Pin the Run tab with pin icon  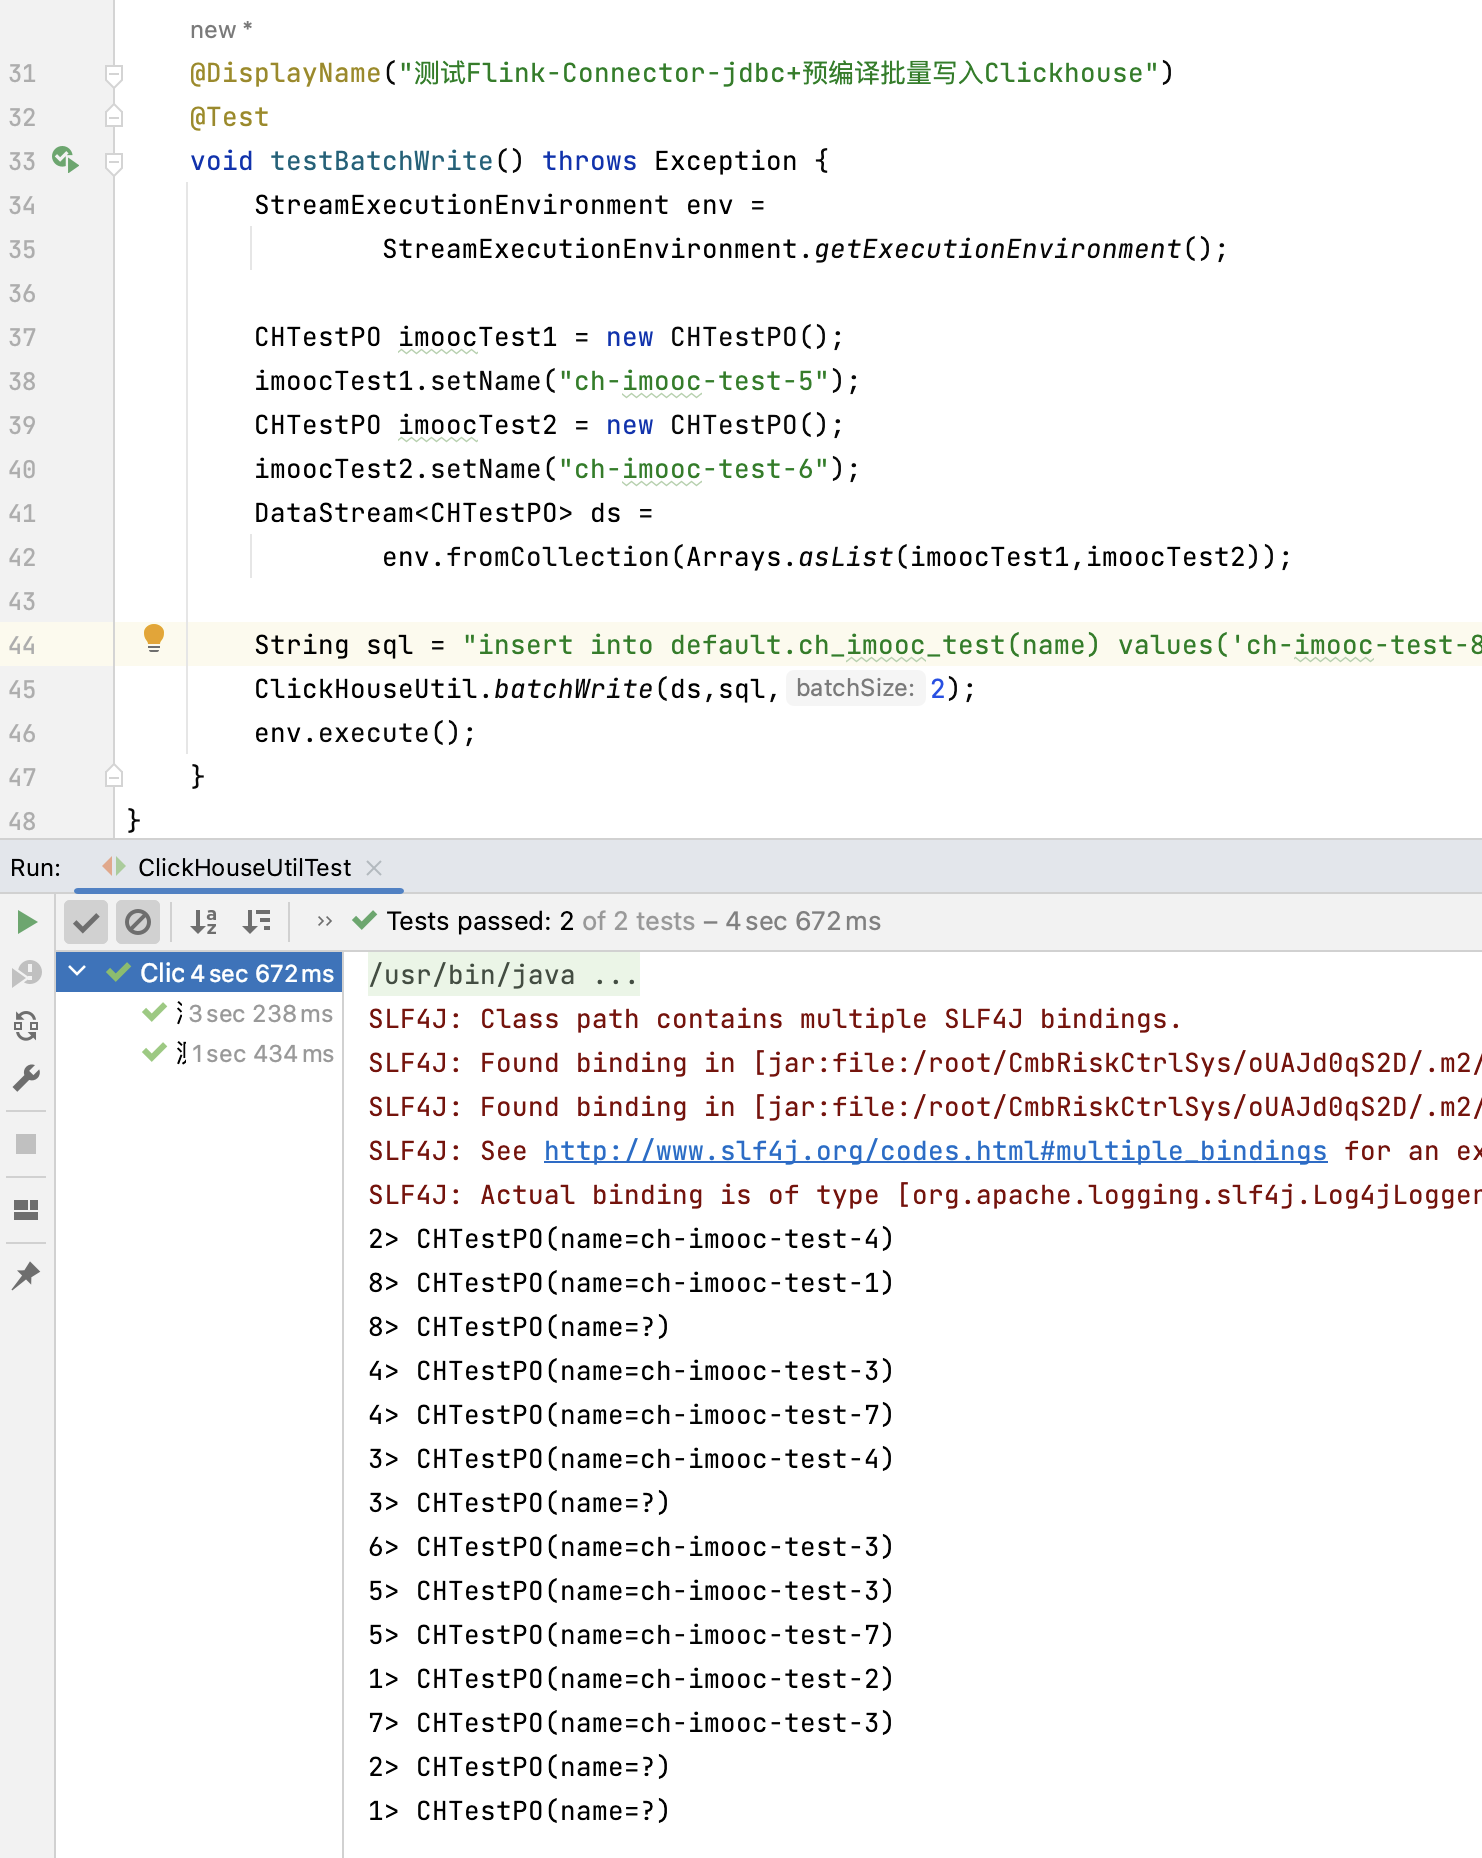click(27, 1275)
